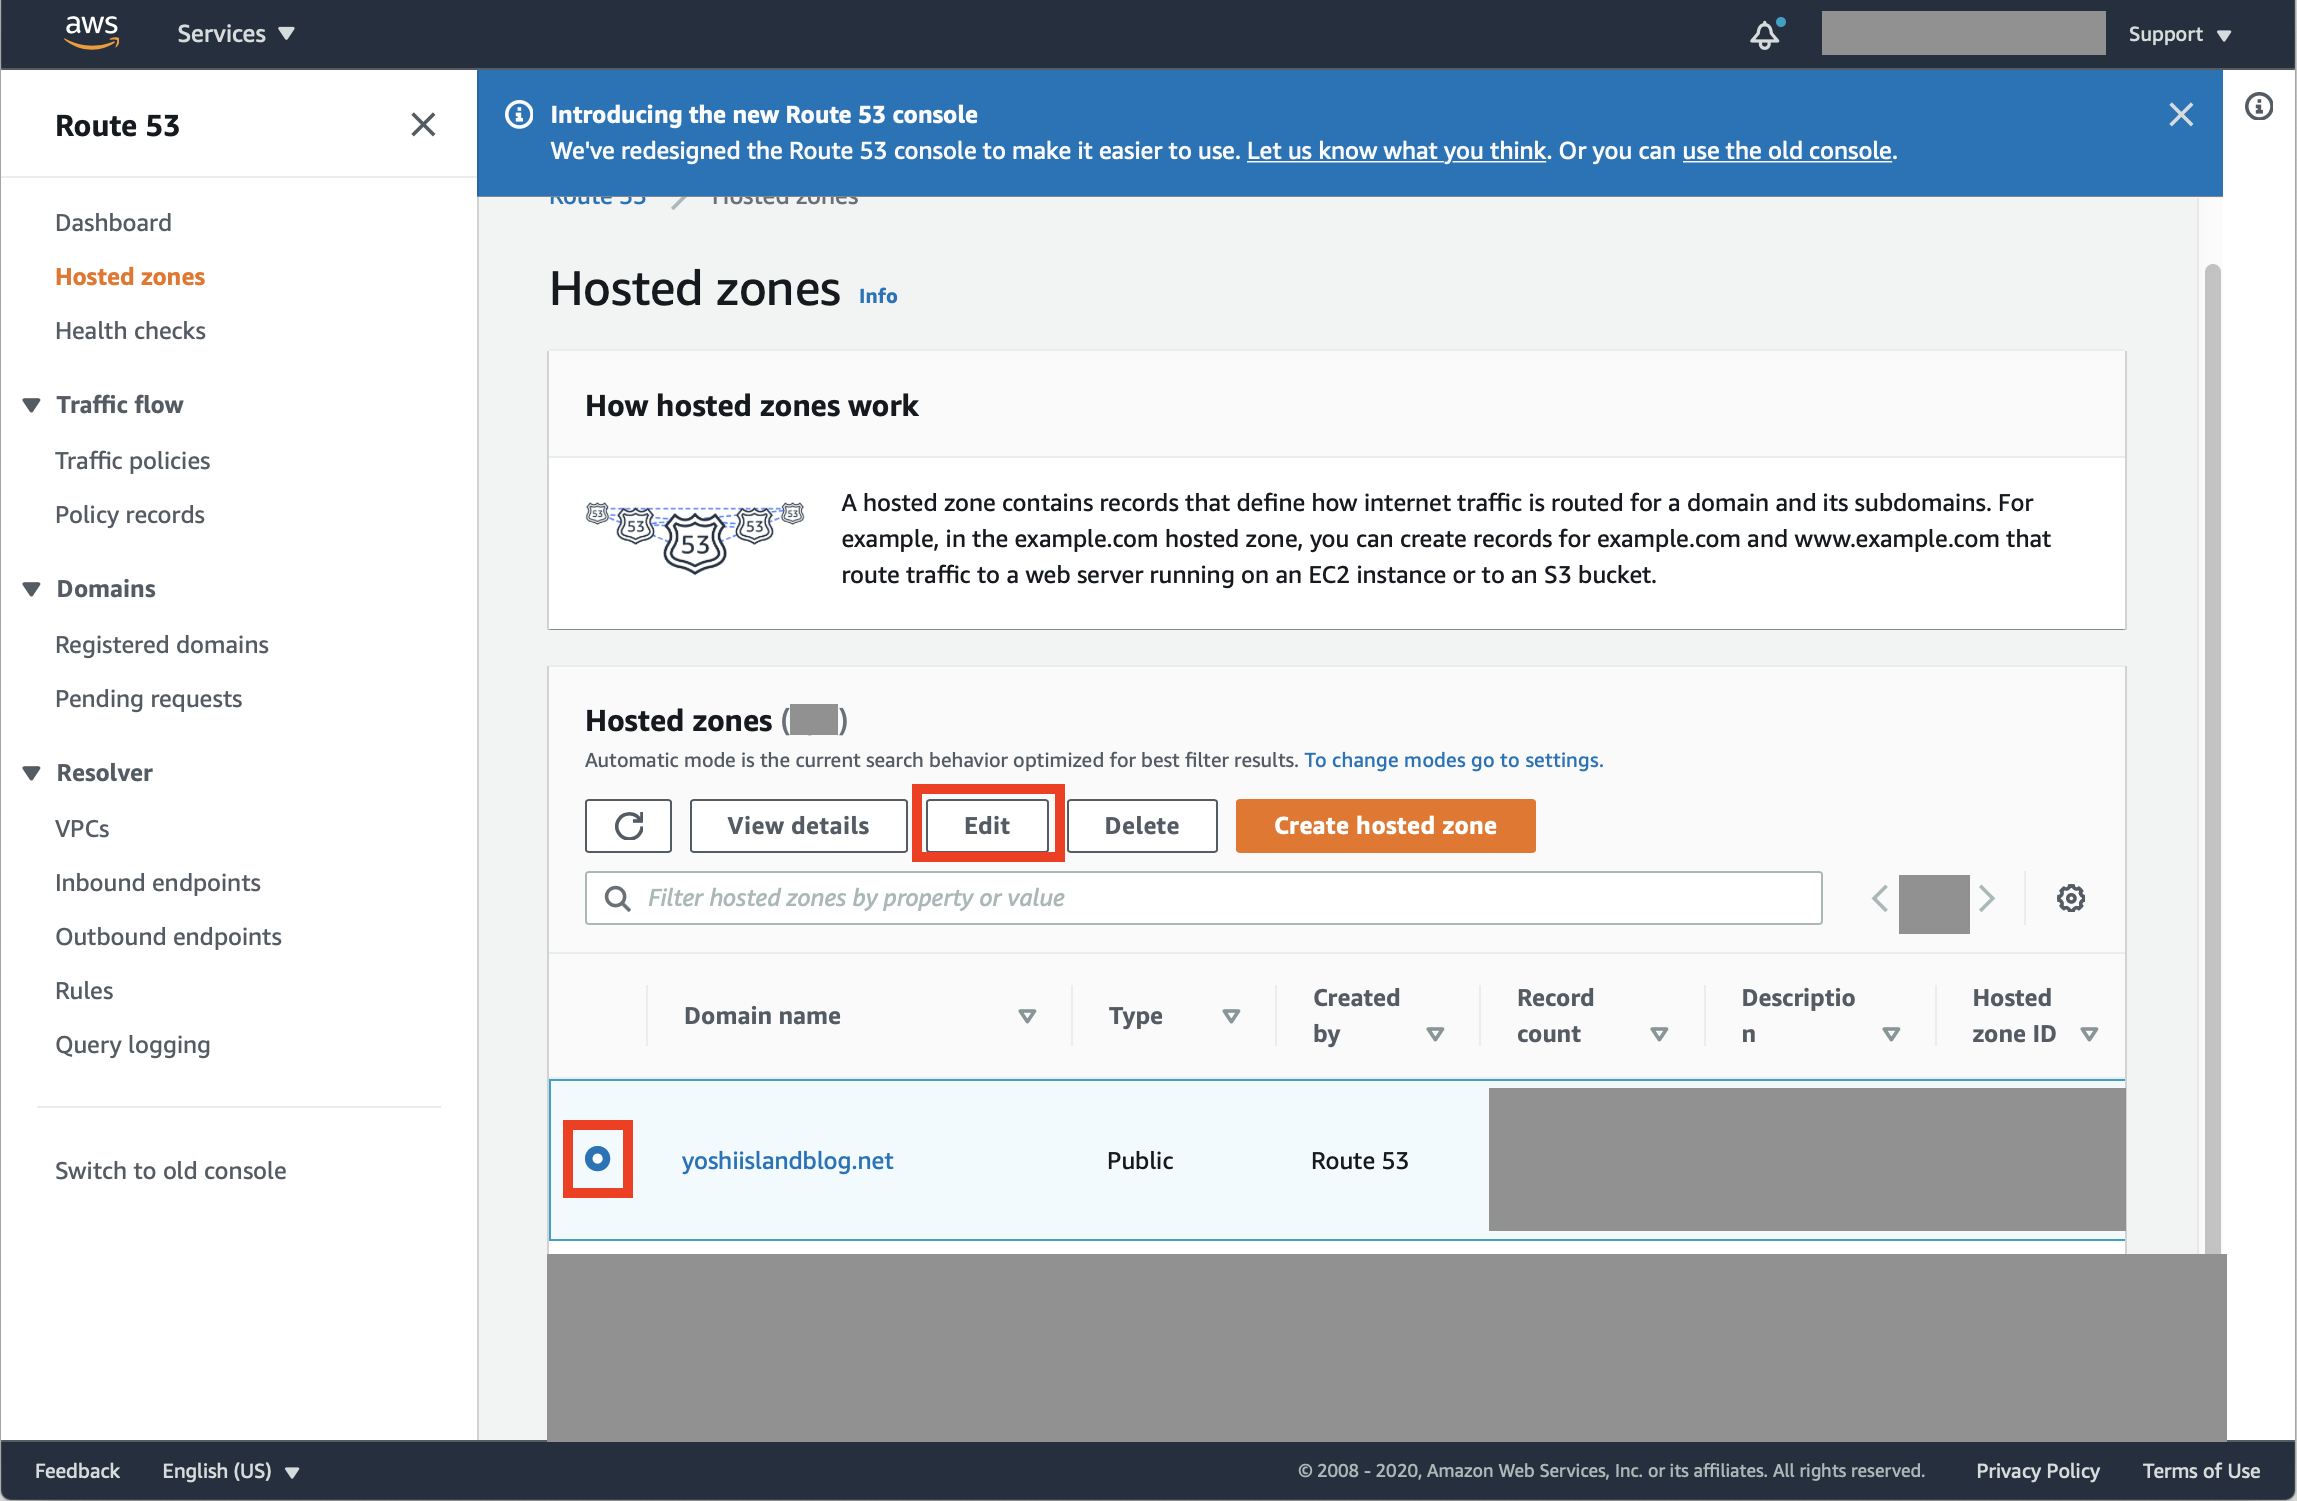Click the 'How hosted zones work' heading
This screenshot has width=2297, height=1501.
click(x=751, y=406)
